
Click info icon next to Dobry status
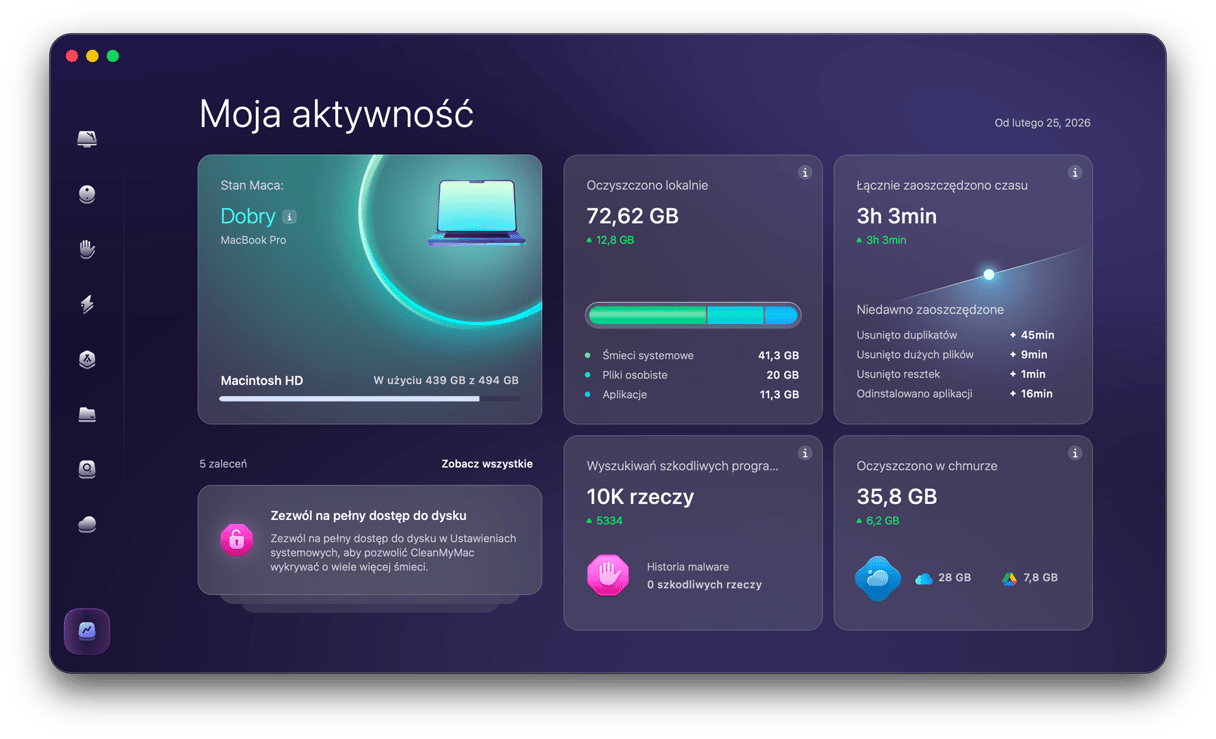click(289, 217)
